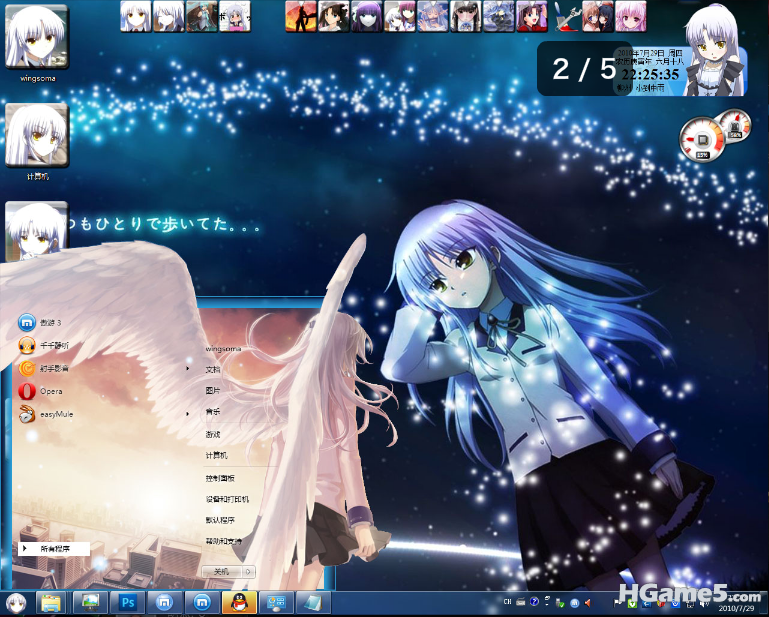Open 音乐 (Music) in the start menu
Viewport: 769px width, 617px height.
pyautogui.click(x=213, y=411)
